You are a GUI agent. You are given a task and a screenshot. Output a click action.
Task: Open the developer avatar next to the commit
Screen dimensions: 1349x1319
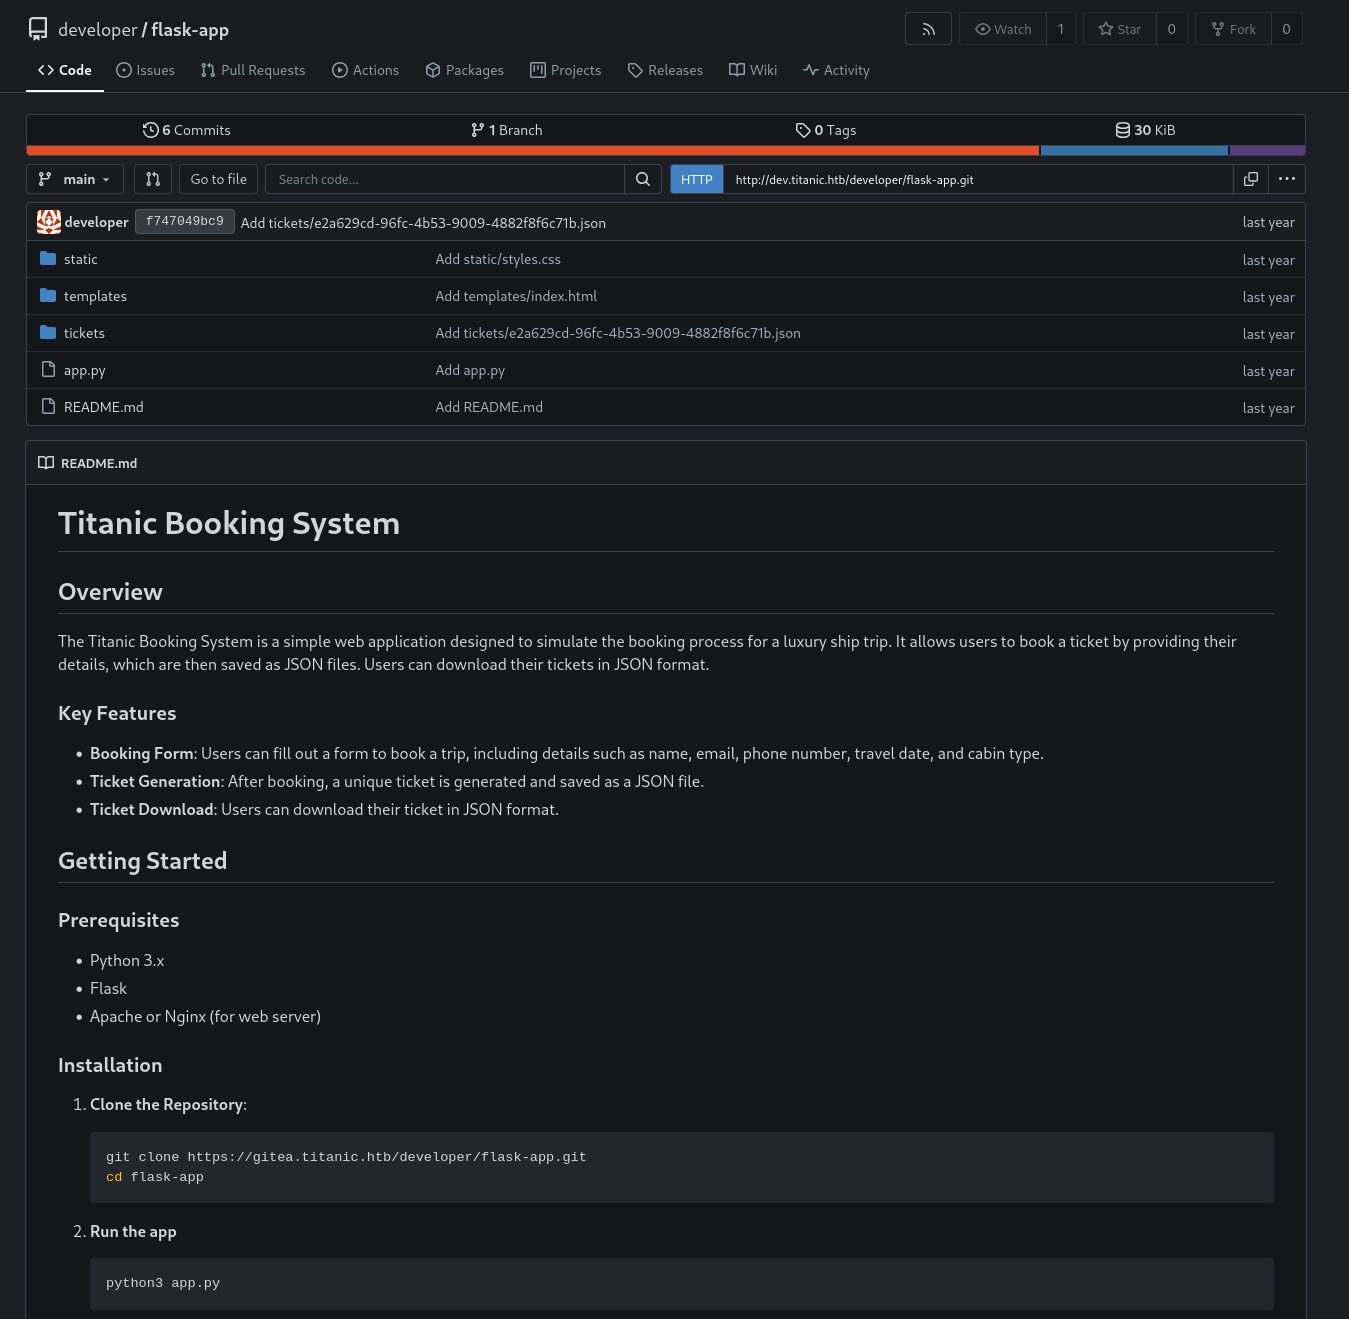48,221
